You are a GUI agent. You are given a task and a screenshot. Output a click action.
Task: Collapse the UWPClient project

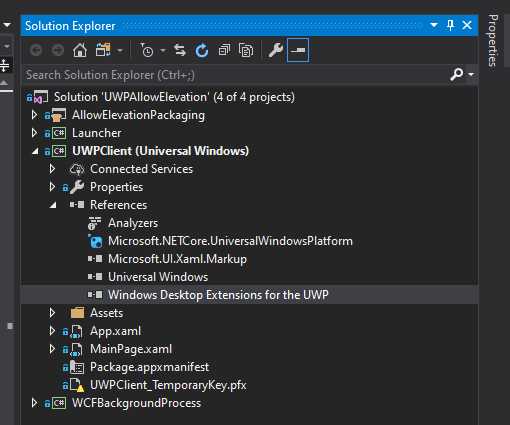click(x=35, y=152)
